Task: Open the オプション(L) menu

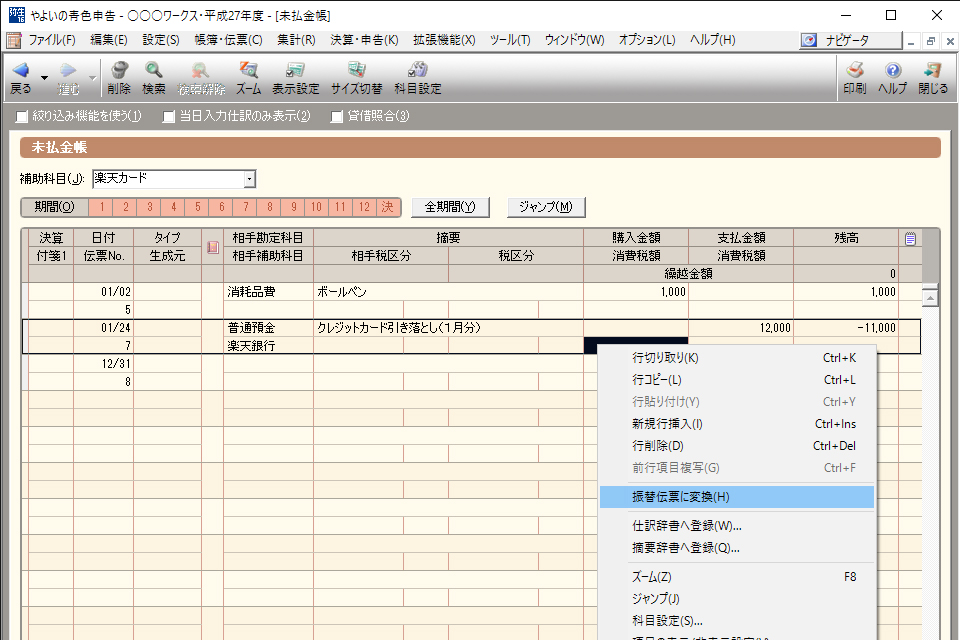Action: [x=647, y=40]
